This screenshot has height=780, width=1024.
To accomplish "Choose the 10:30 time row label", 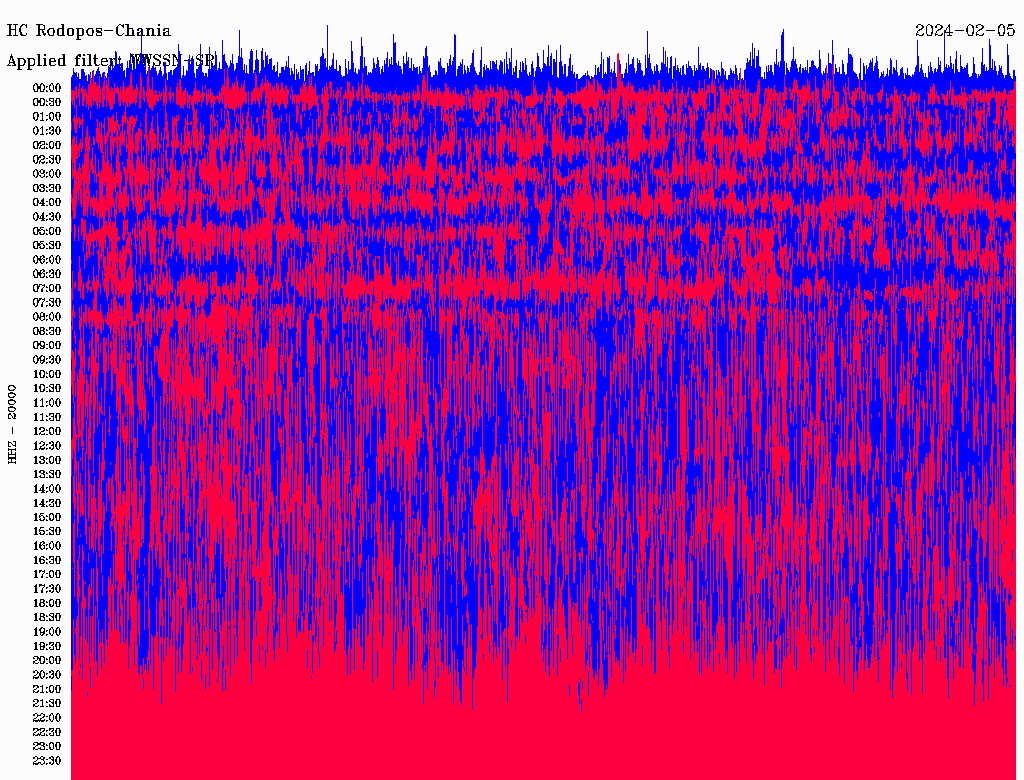I will point(47,389).
